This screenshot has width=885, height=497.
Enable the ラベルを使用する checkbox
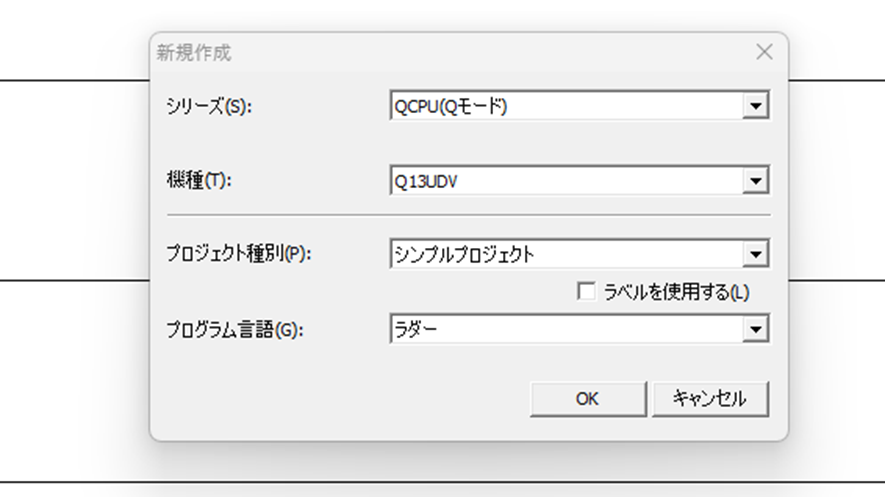(587, 292)
